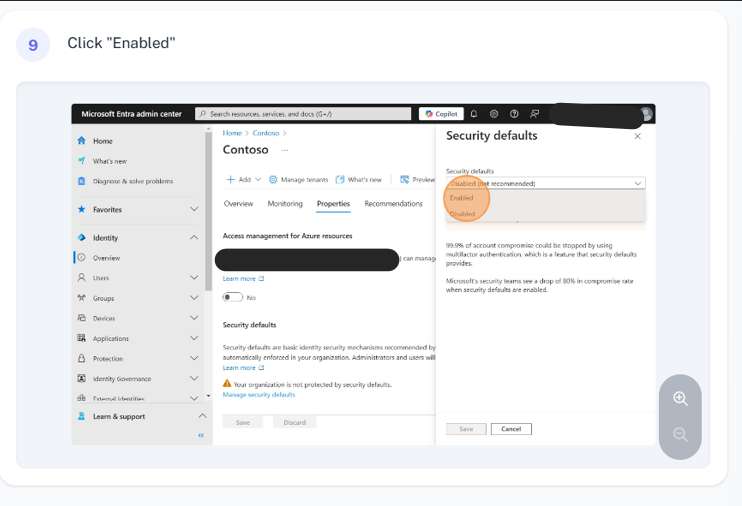Click the ellipsis next to Contoso title

pos(285,150)
